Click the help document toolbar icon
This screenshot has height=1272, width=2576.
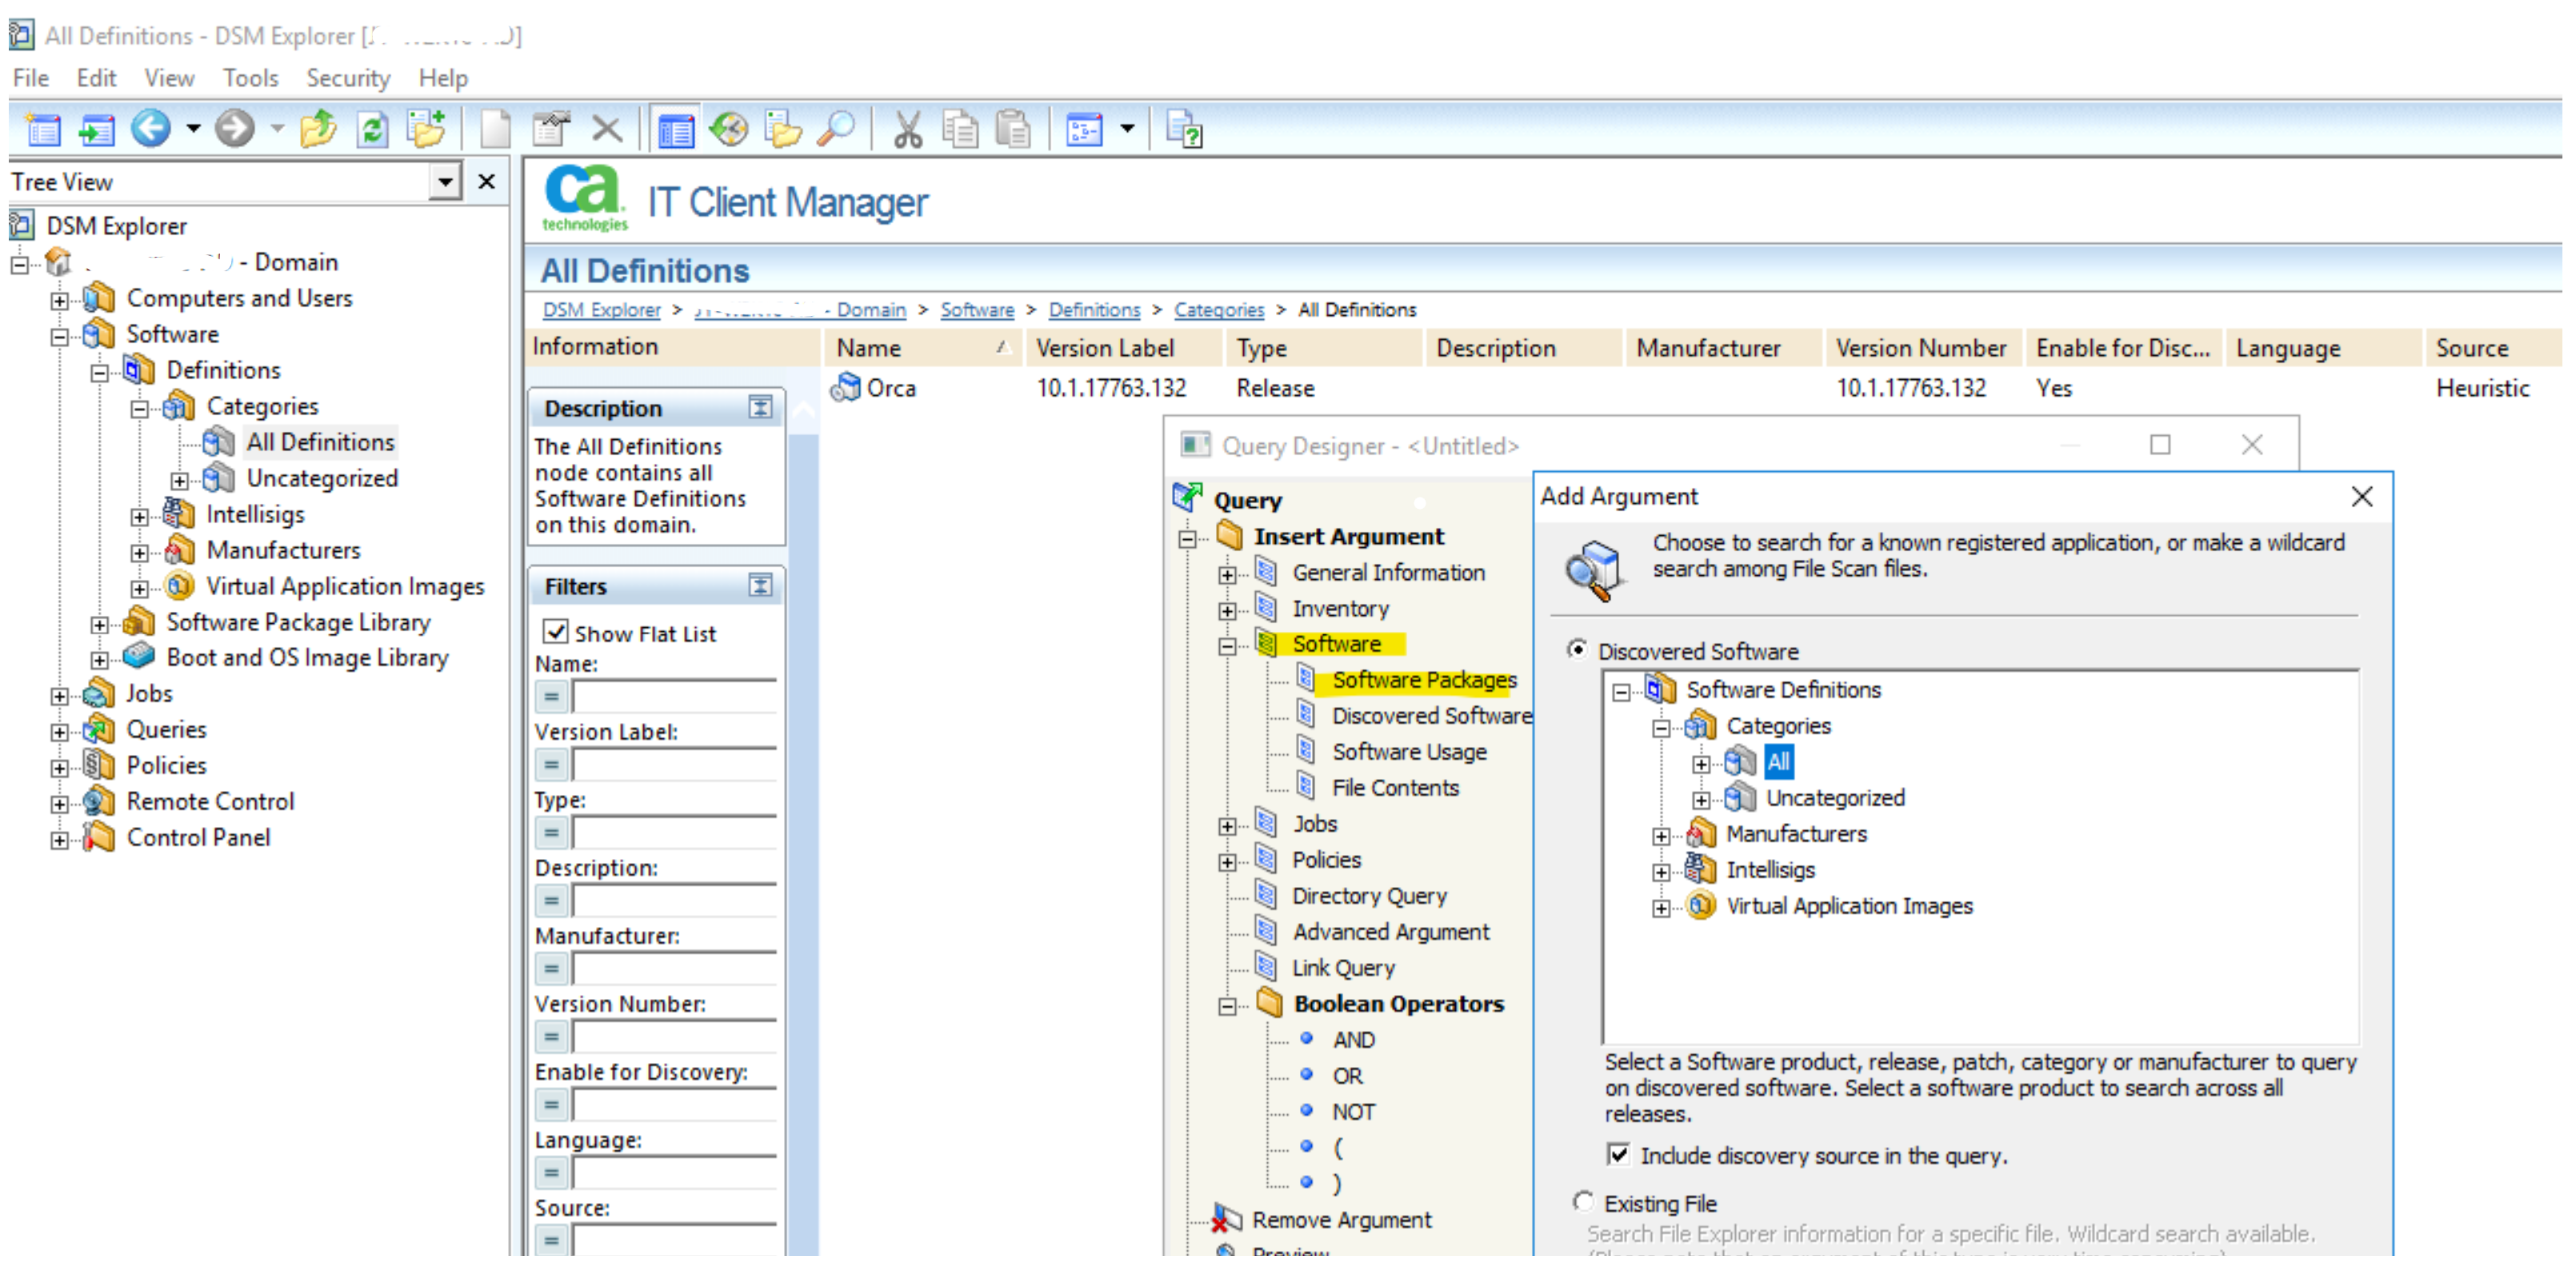(1185, 129)
